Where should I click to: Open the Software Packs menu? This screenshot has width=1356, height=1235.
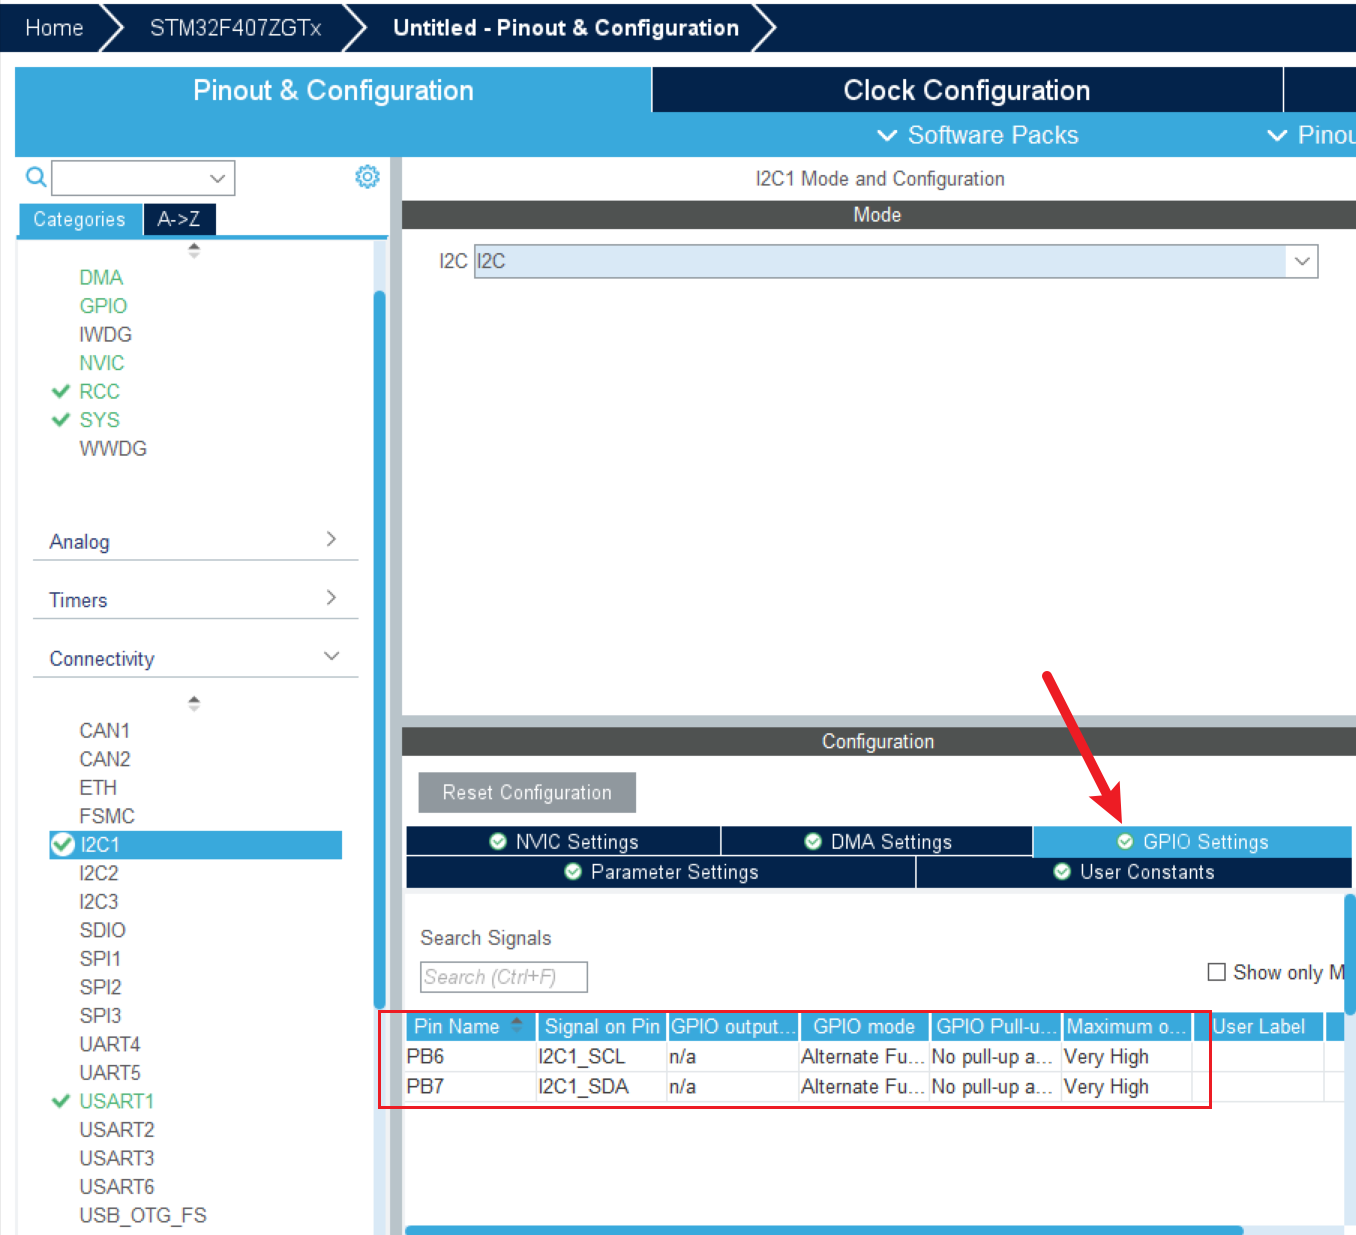pyautogui.click(x=977, y=135)
